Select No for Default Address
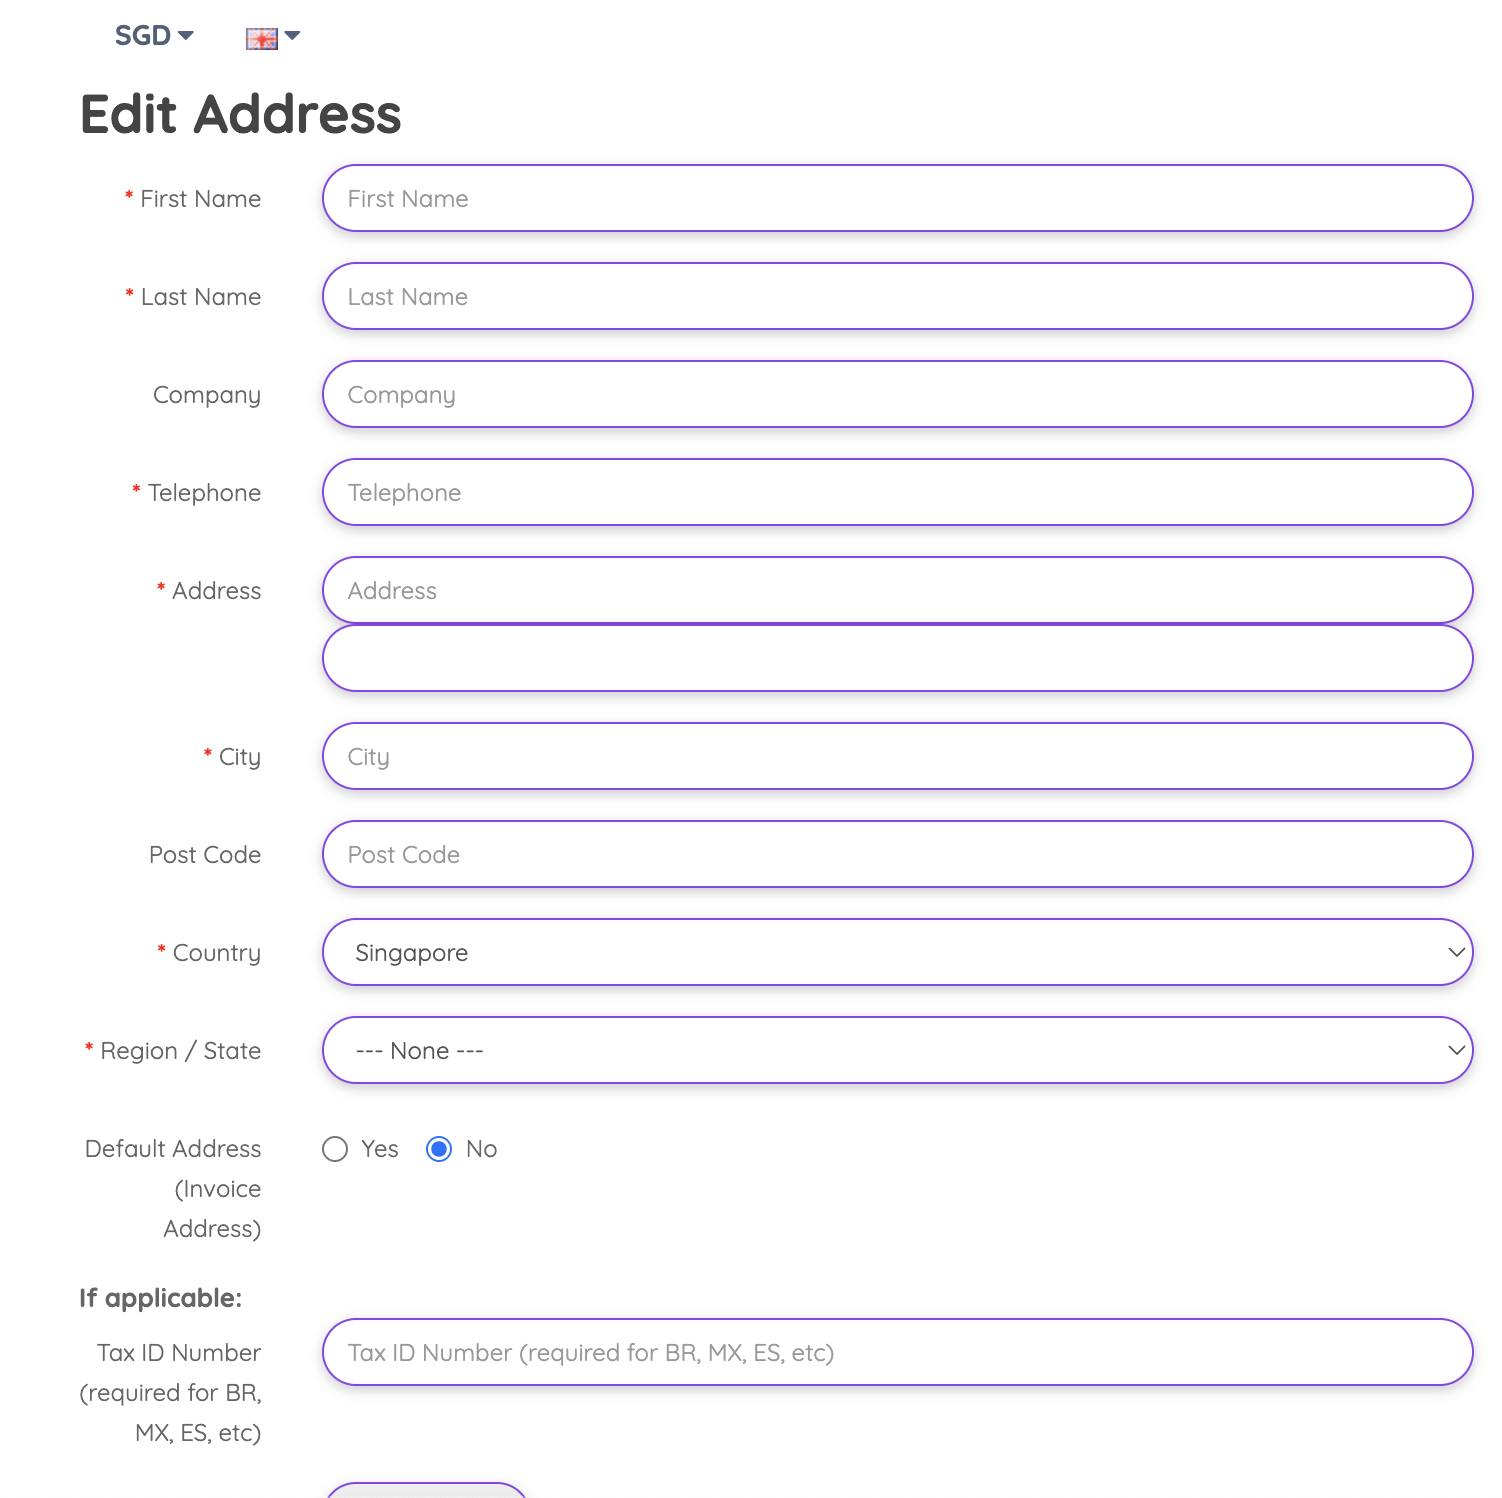This screenshot has height=1498, width=1502. coord(439,1149)
